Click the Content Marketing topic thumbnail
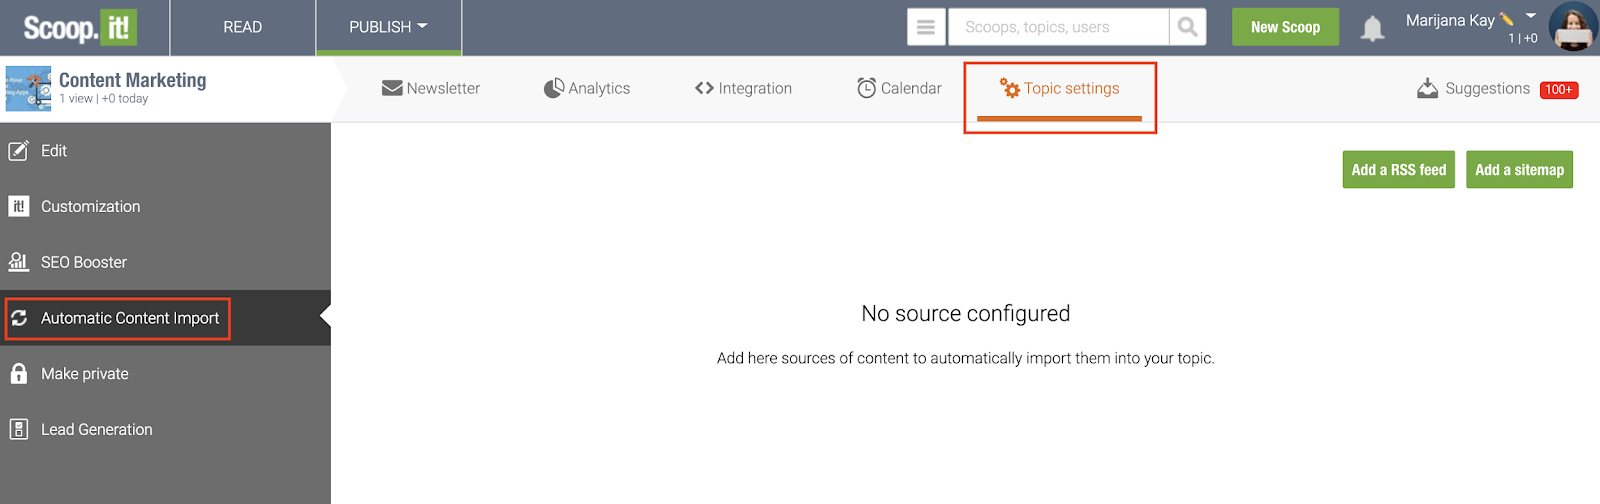This screenshot has width=1600, height=504. pos(28,89)
